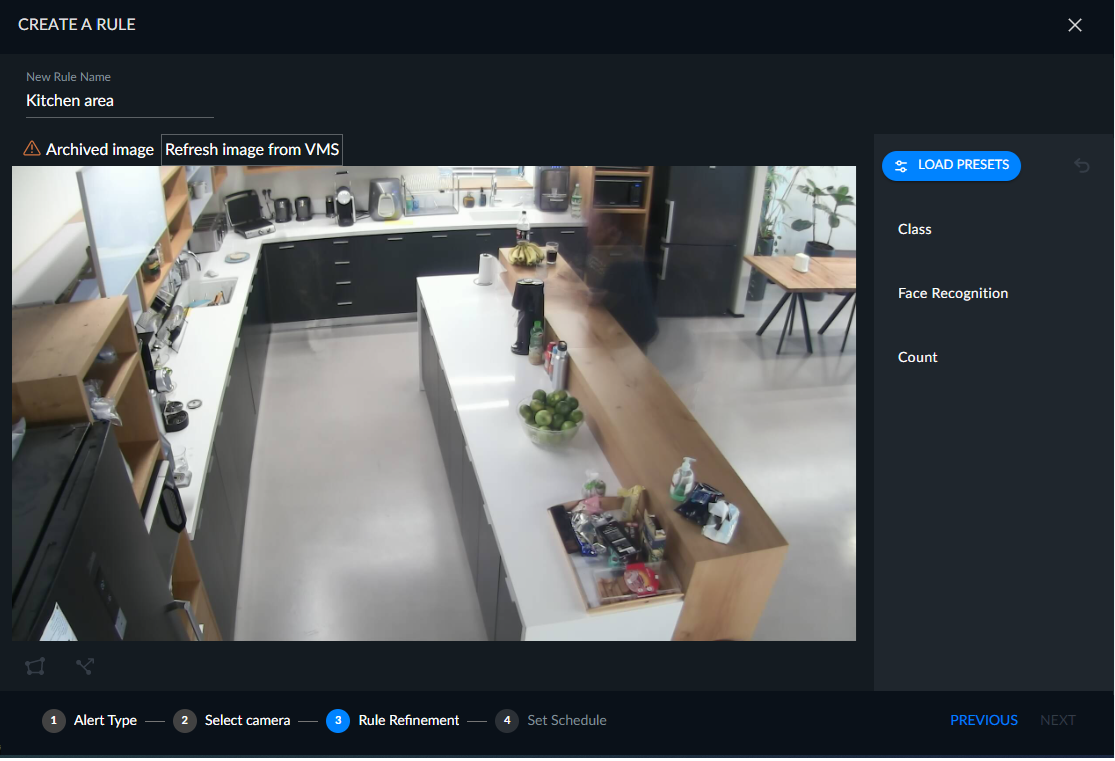
Task: Click the Archived image label
Action: (x=100, y=149)
